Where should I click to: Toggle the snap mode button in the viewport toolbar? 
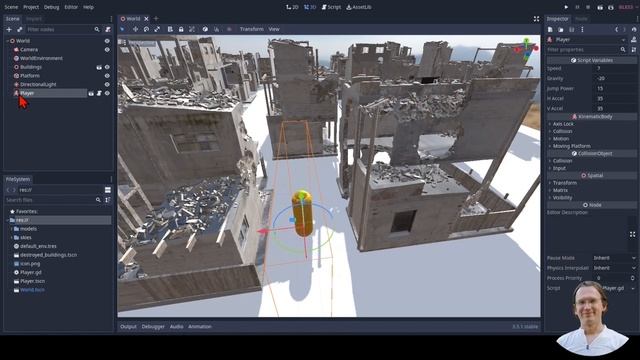pos(216,29)
